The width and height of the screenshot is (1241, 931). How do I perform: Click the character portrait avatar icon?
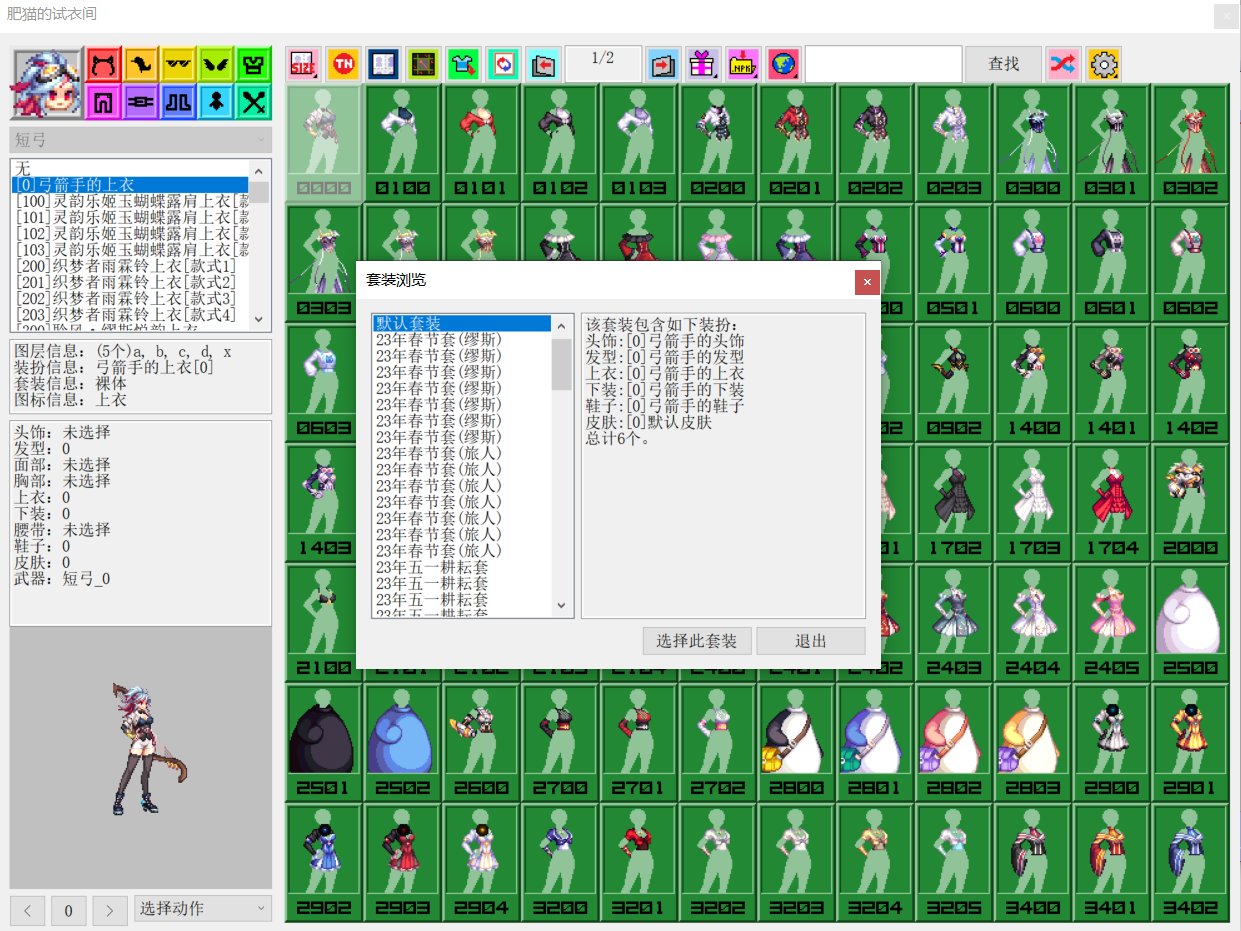coord(46,84)
